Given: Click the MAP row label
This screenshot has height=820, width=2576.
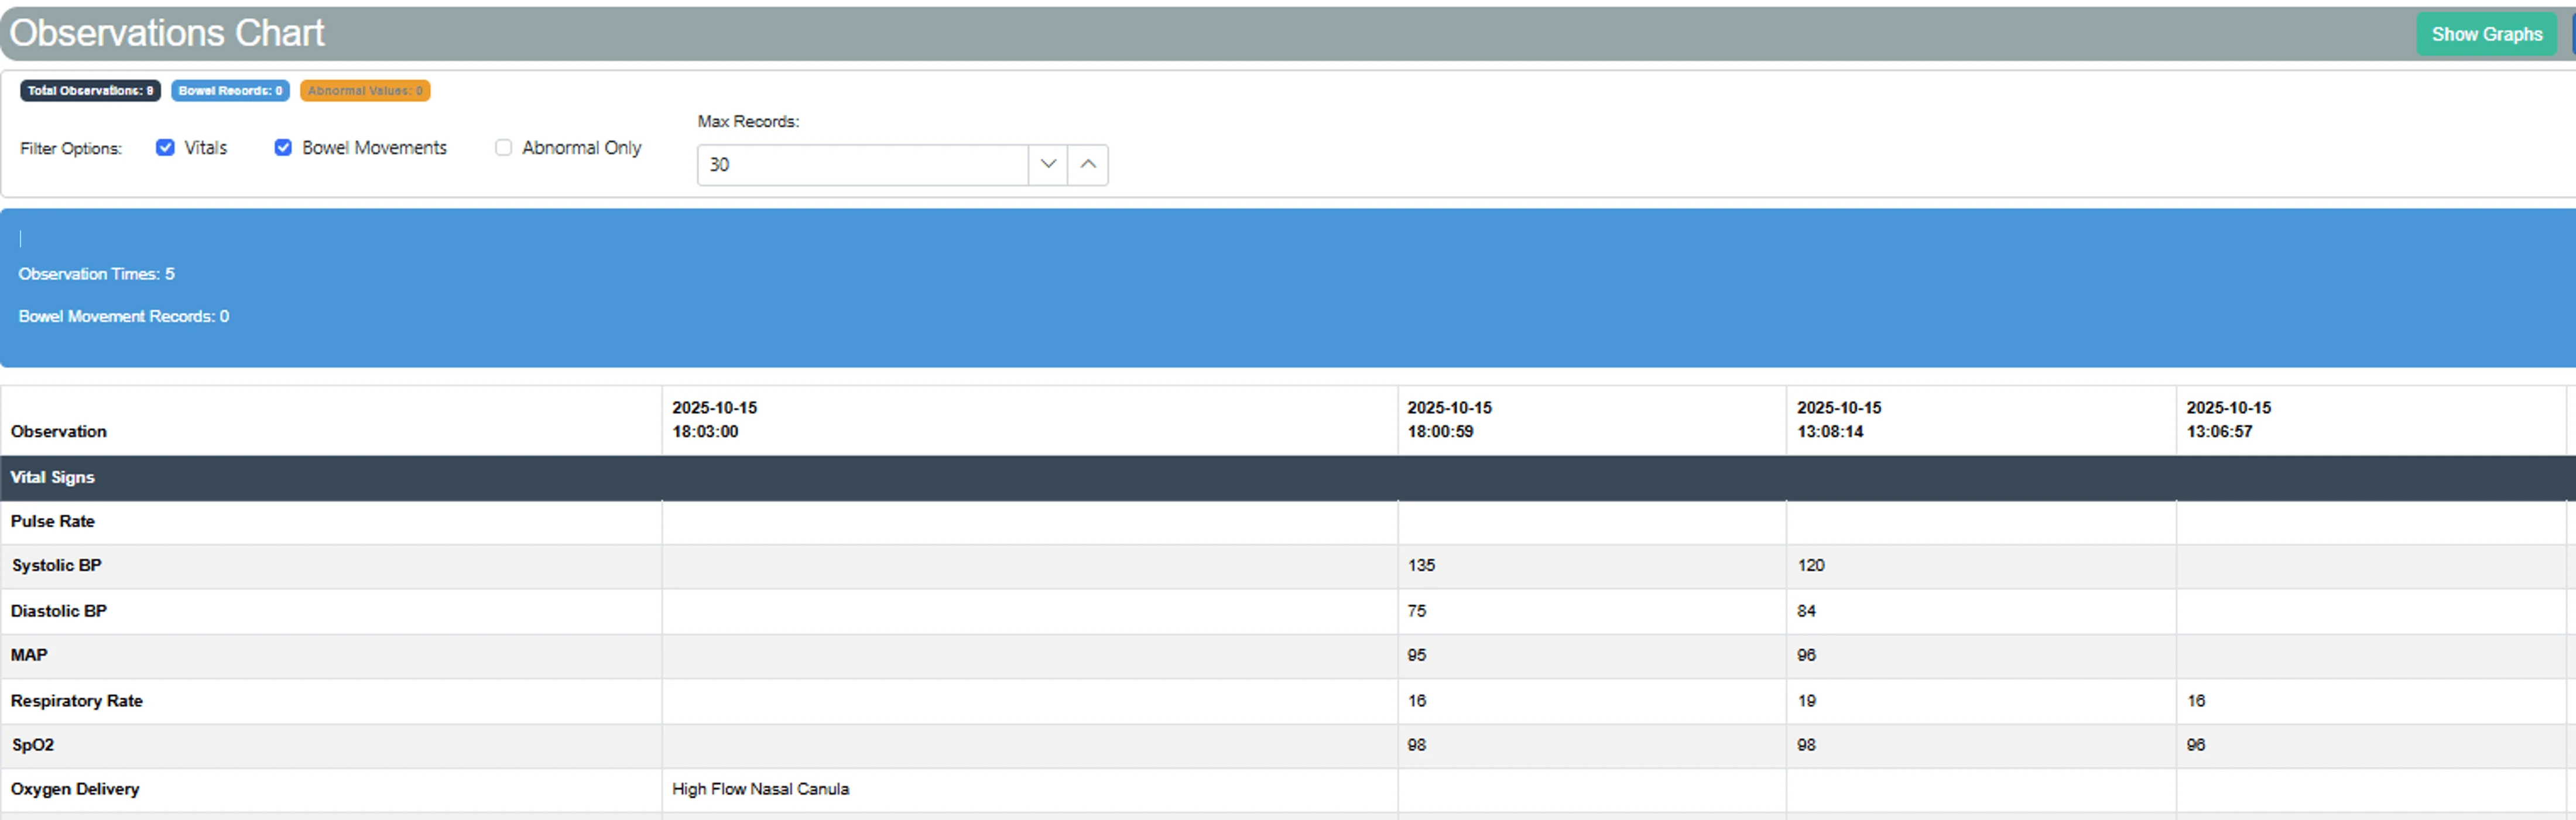Looking at the screenshot, I should coord(29,655).
